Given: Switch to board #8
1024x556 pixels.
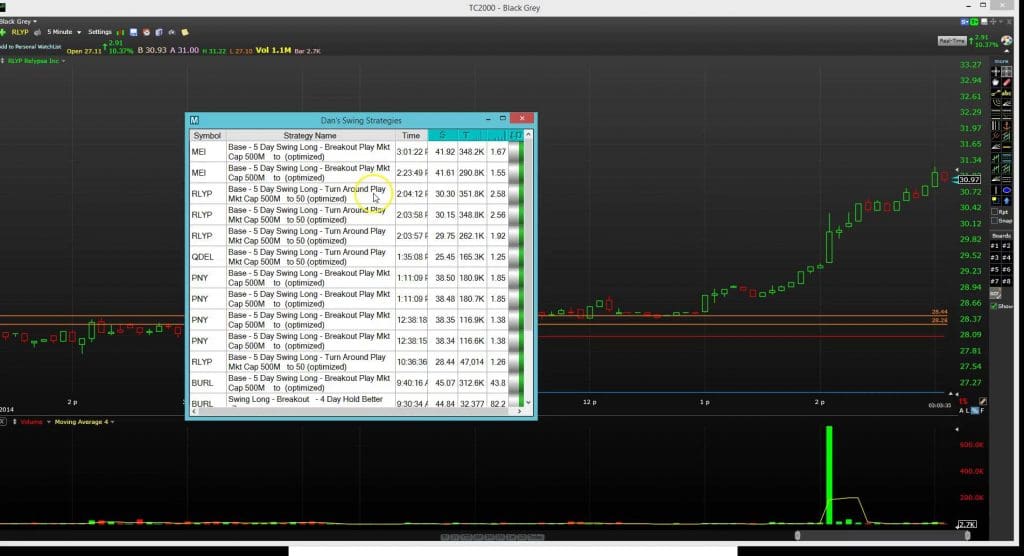Looking at the screenshot, I should click(1006, 281).
